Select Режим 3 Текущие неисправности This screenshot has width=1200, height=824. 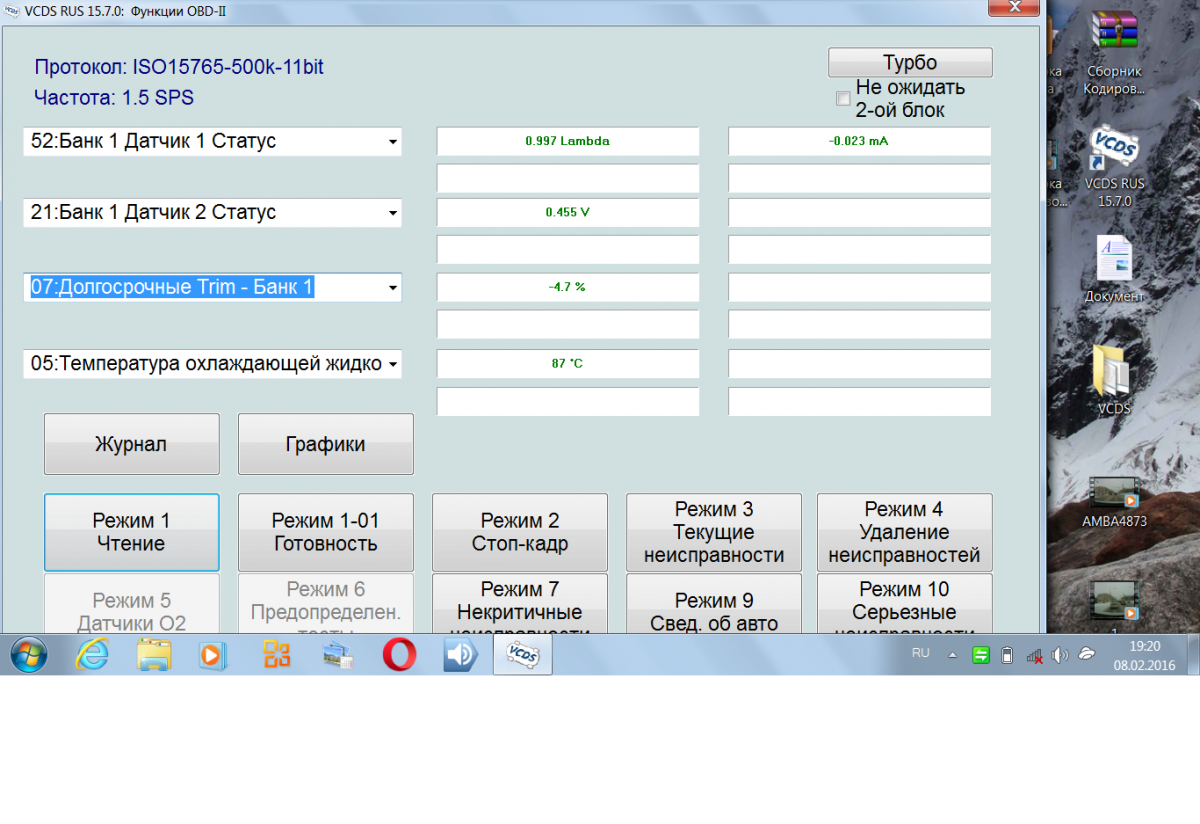[x=713, y=532]
